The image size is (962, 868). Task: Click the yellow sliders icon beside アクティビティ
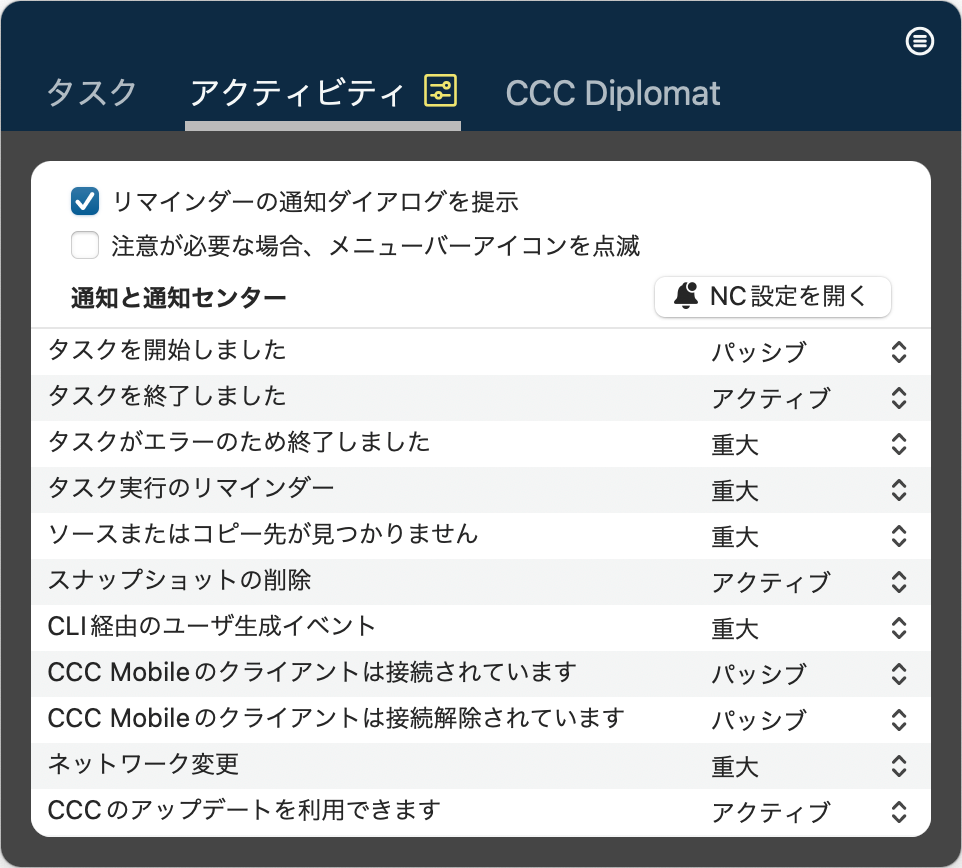tap(440, 91)
